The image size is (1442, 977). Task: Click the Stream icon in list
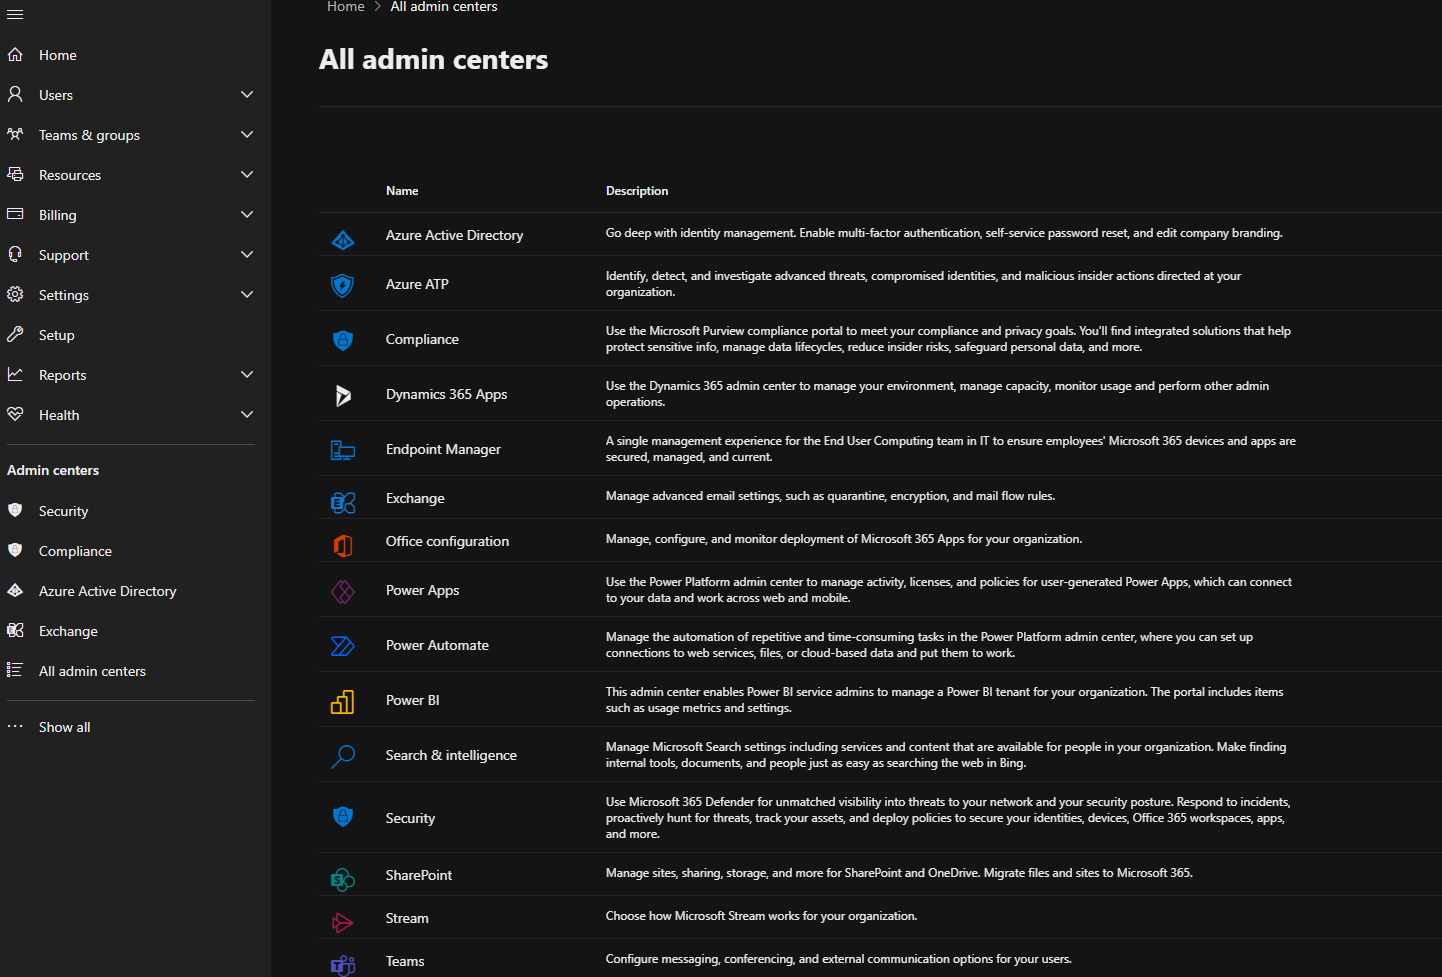tap(343, 922)
